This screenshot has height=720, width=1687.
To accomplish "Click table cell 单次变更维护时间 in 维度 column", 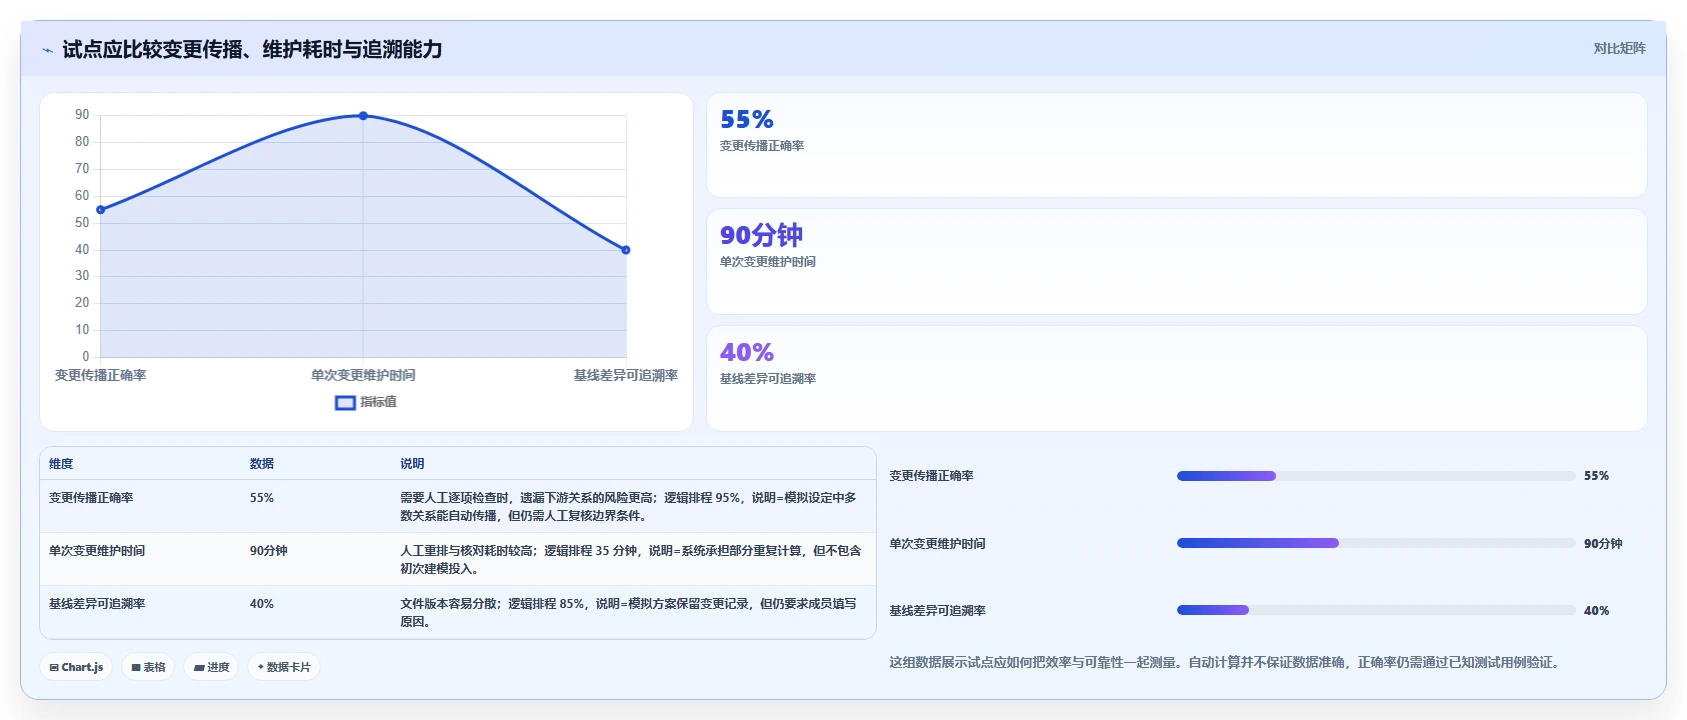I will [x=97, y=551].
